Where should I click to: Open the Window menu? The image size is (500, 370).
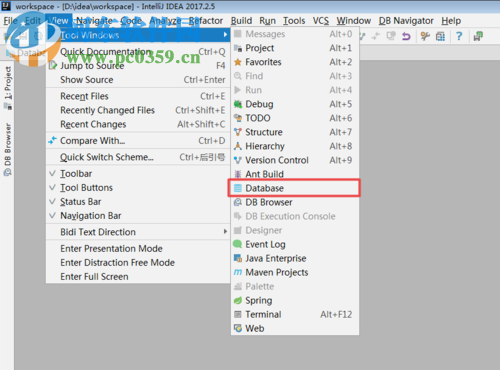point(353,21)
